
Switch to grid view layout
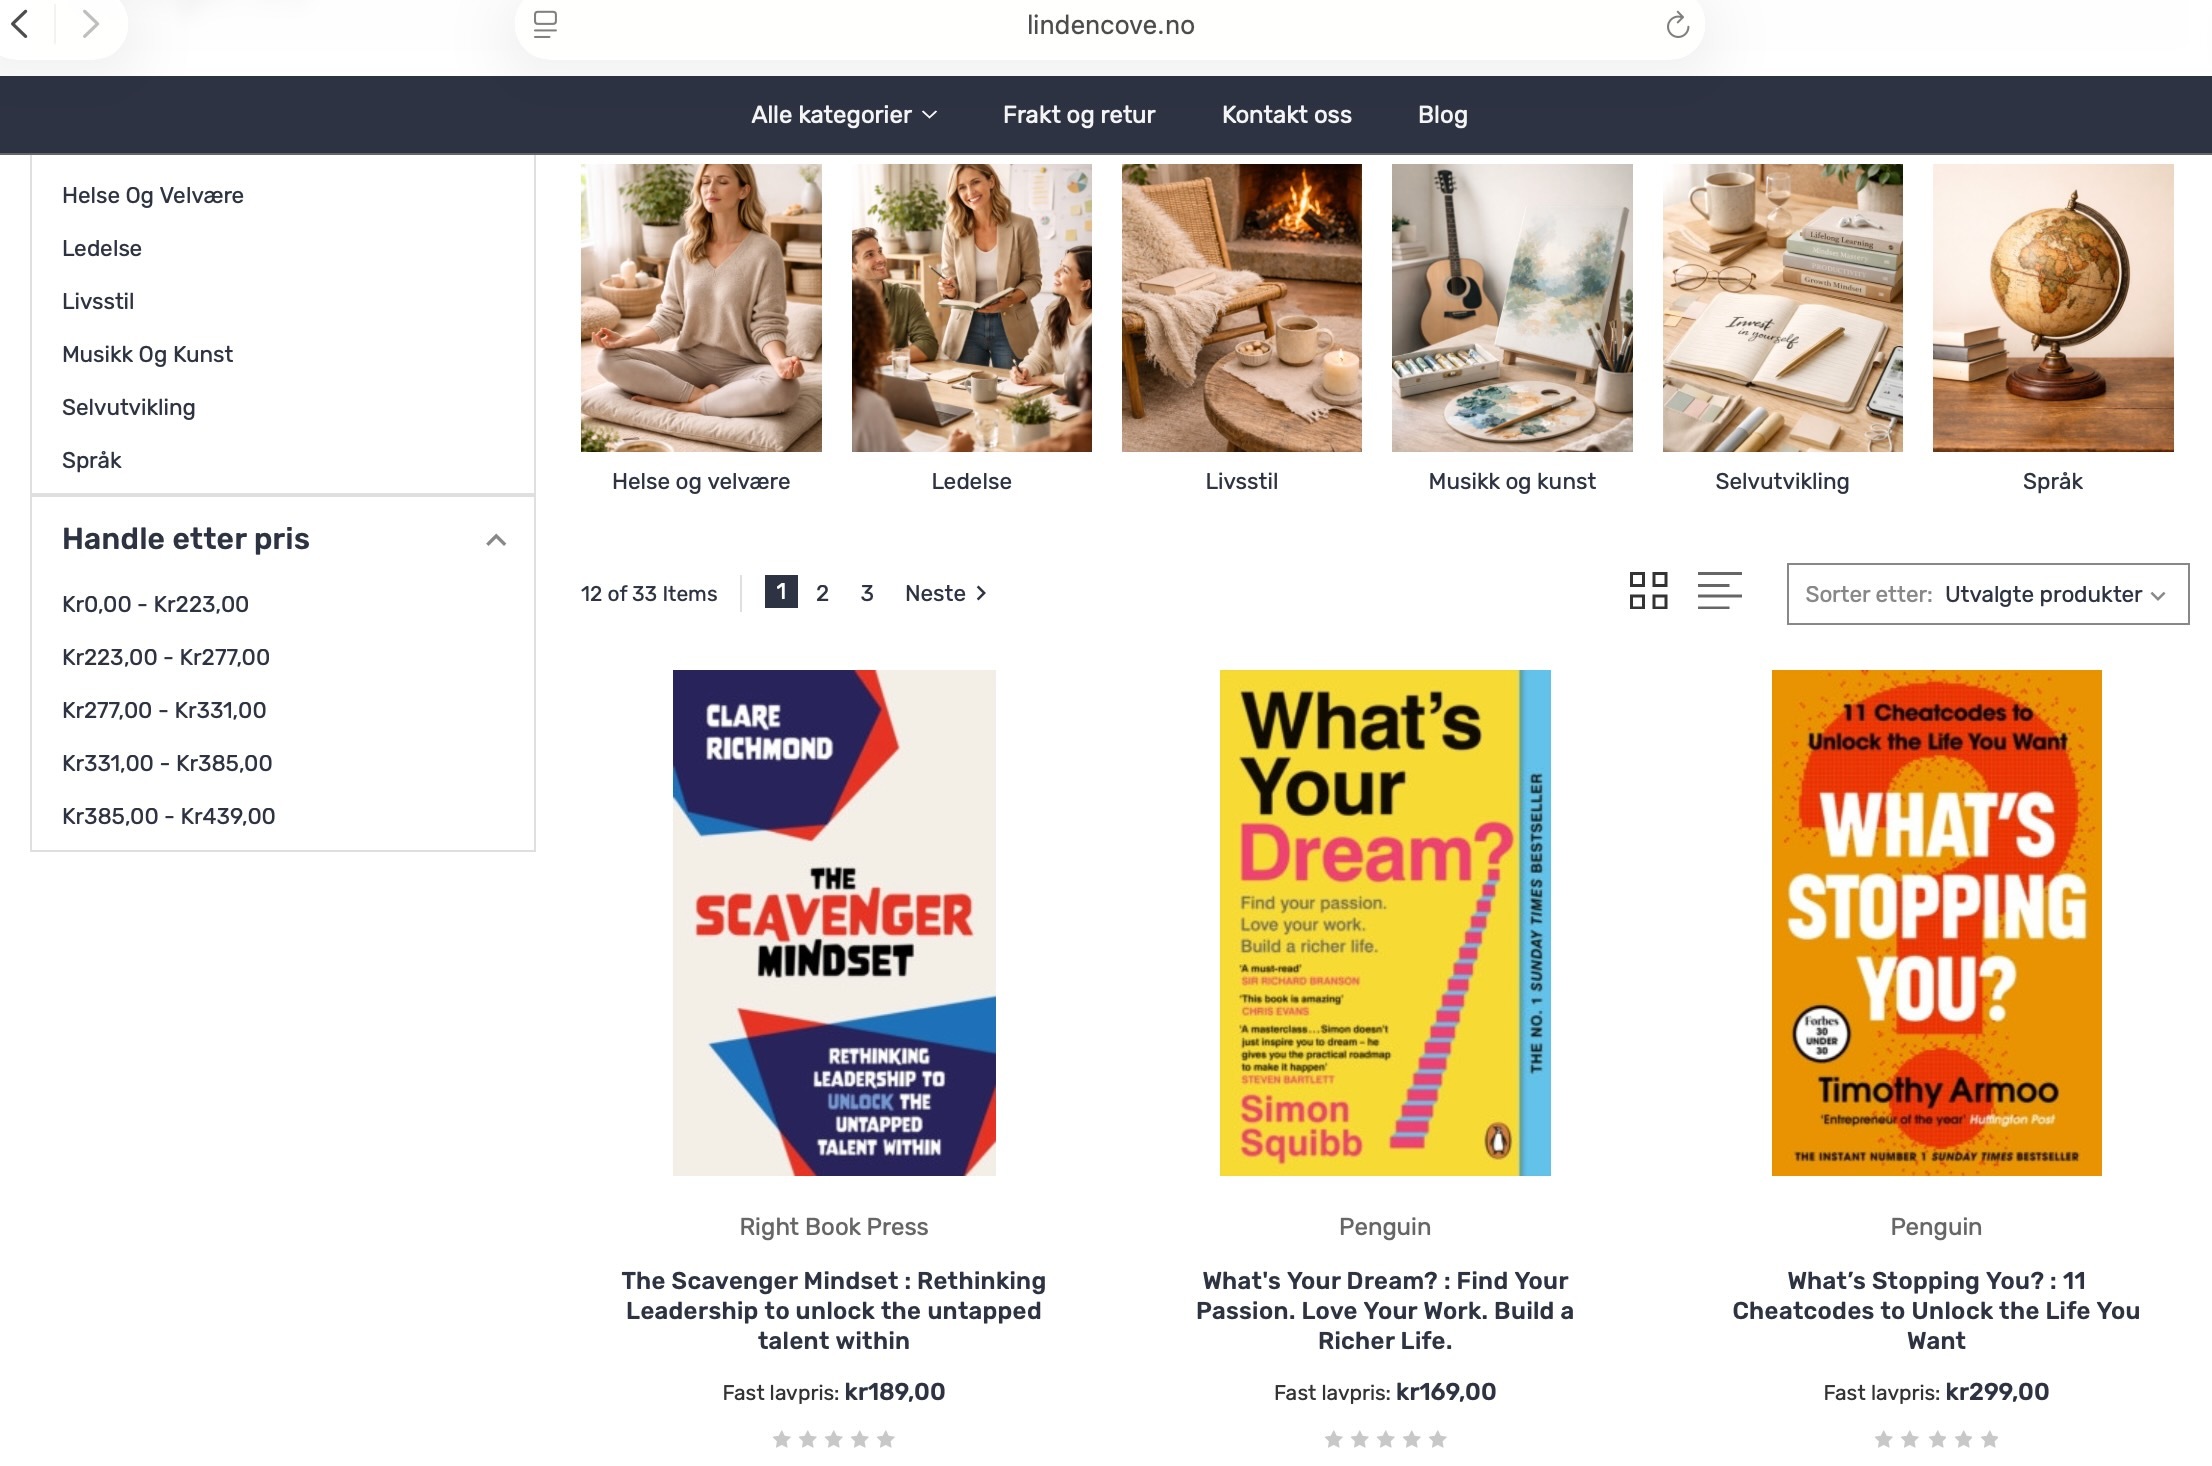(1648, 591)
